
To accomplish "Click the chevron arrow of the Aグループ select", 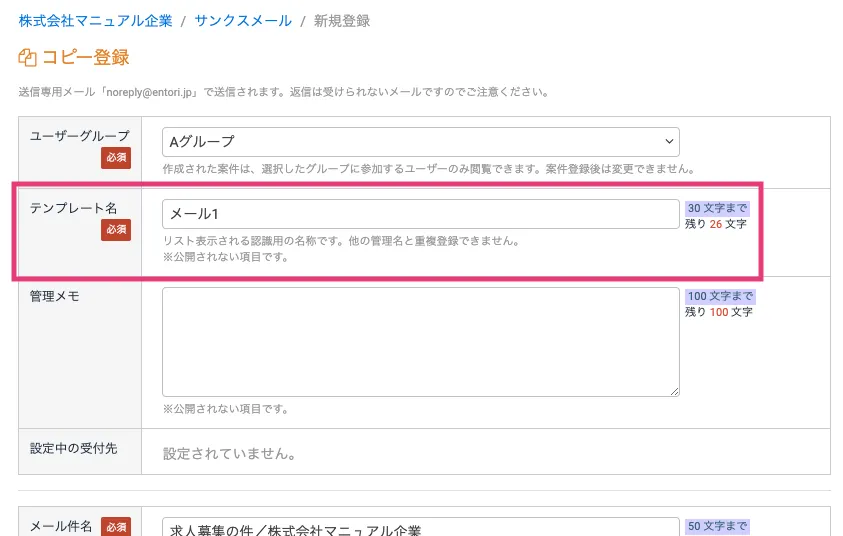I will click(x=668, y=142).
